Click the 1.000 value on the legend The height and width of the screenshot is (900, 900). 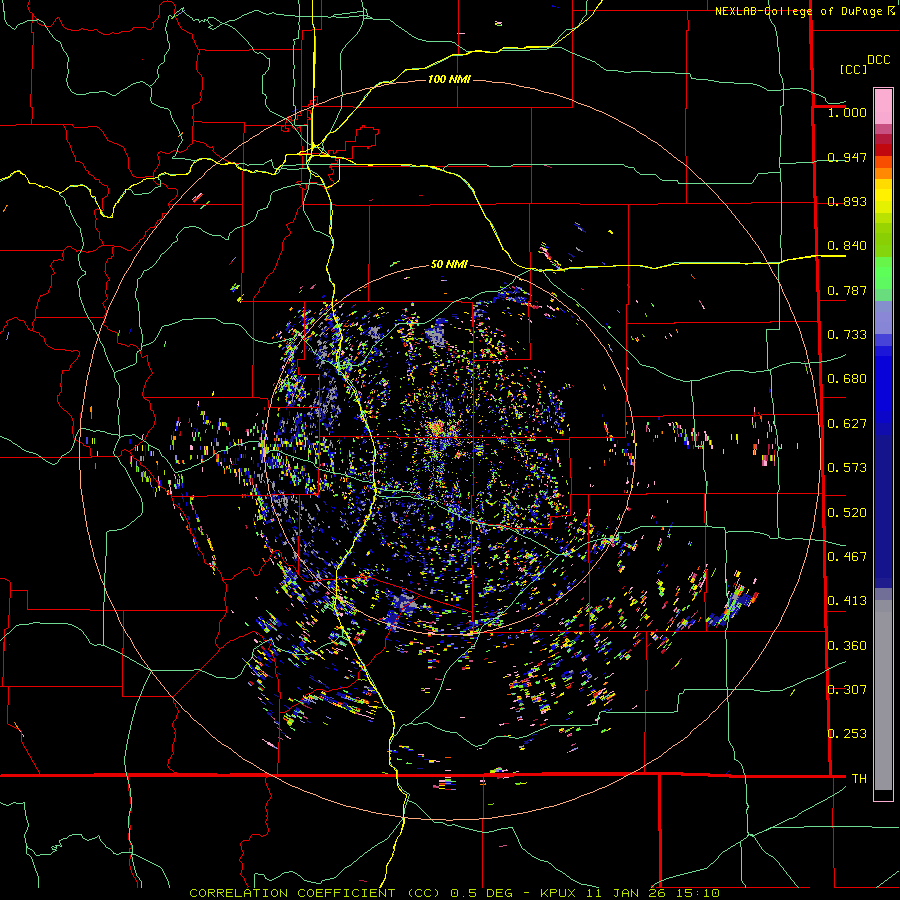(x=847, y=112)
